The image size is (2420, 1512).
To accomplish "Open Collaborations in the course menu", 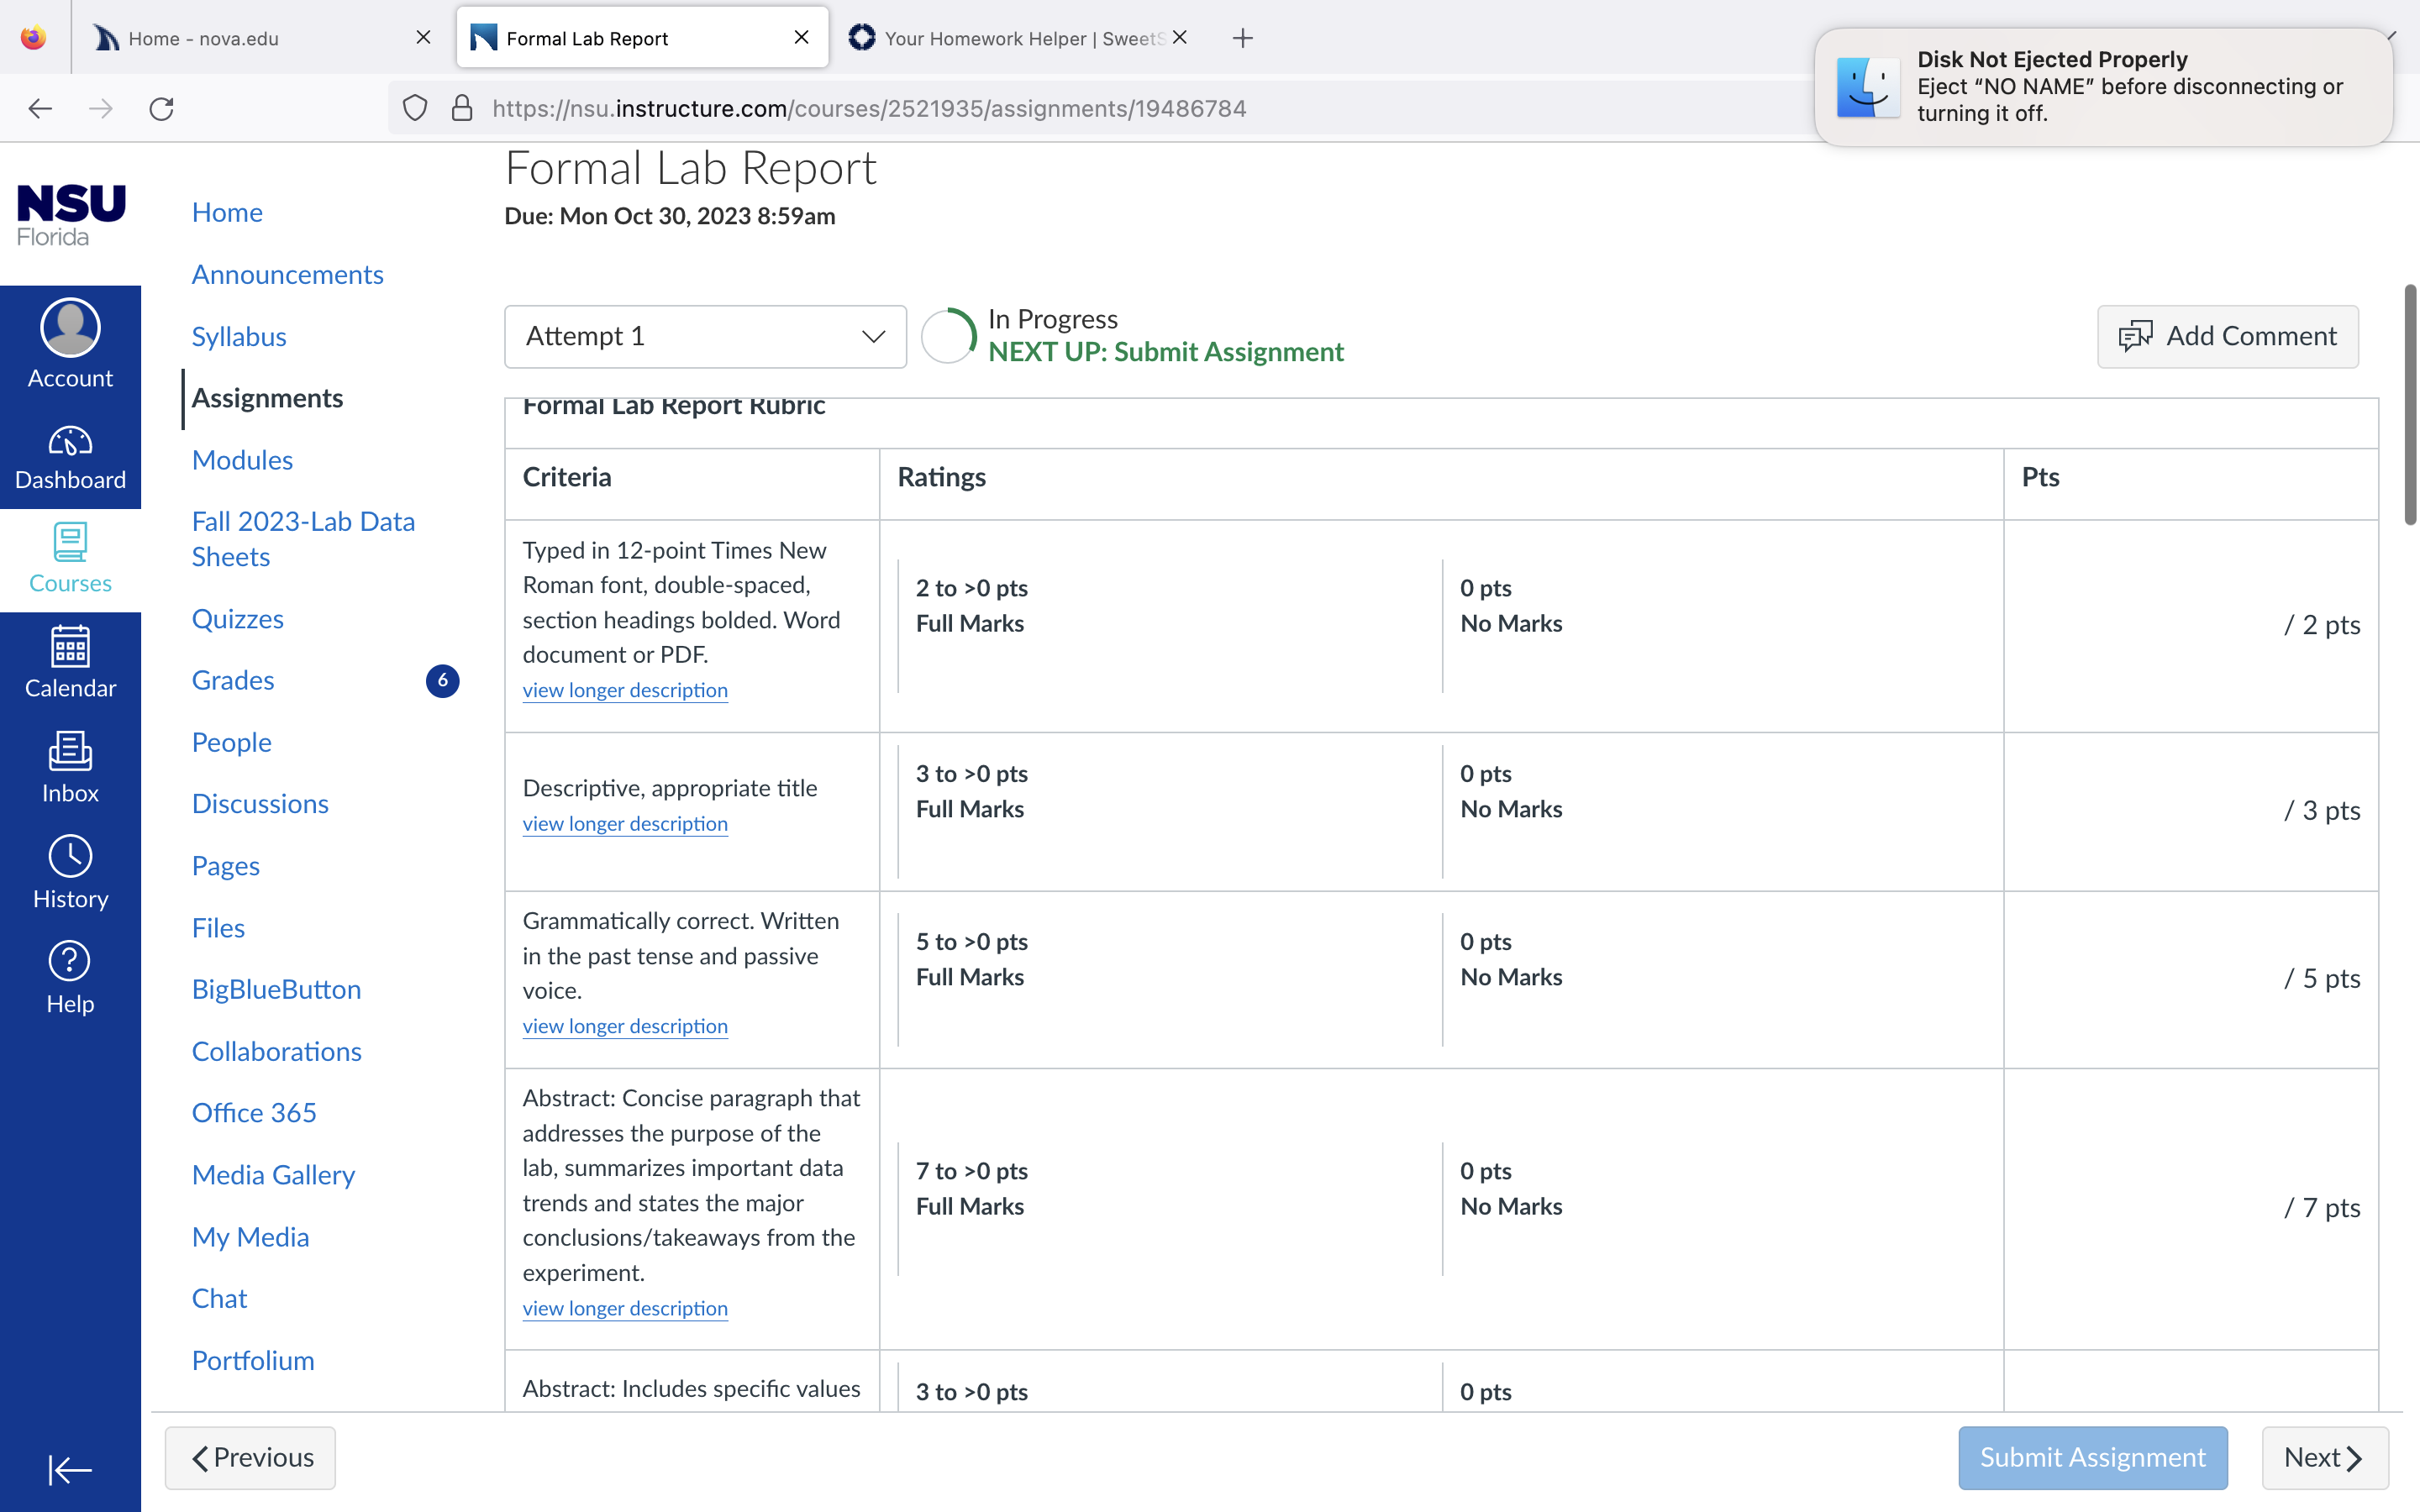I will pyautogui.click(x=277, y=1051).
